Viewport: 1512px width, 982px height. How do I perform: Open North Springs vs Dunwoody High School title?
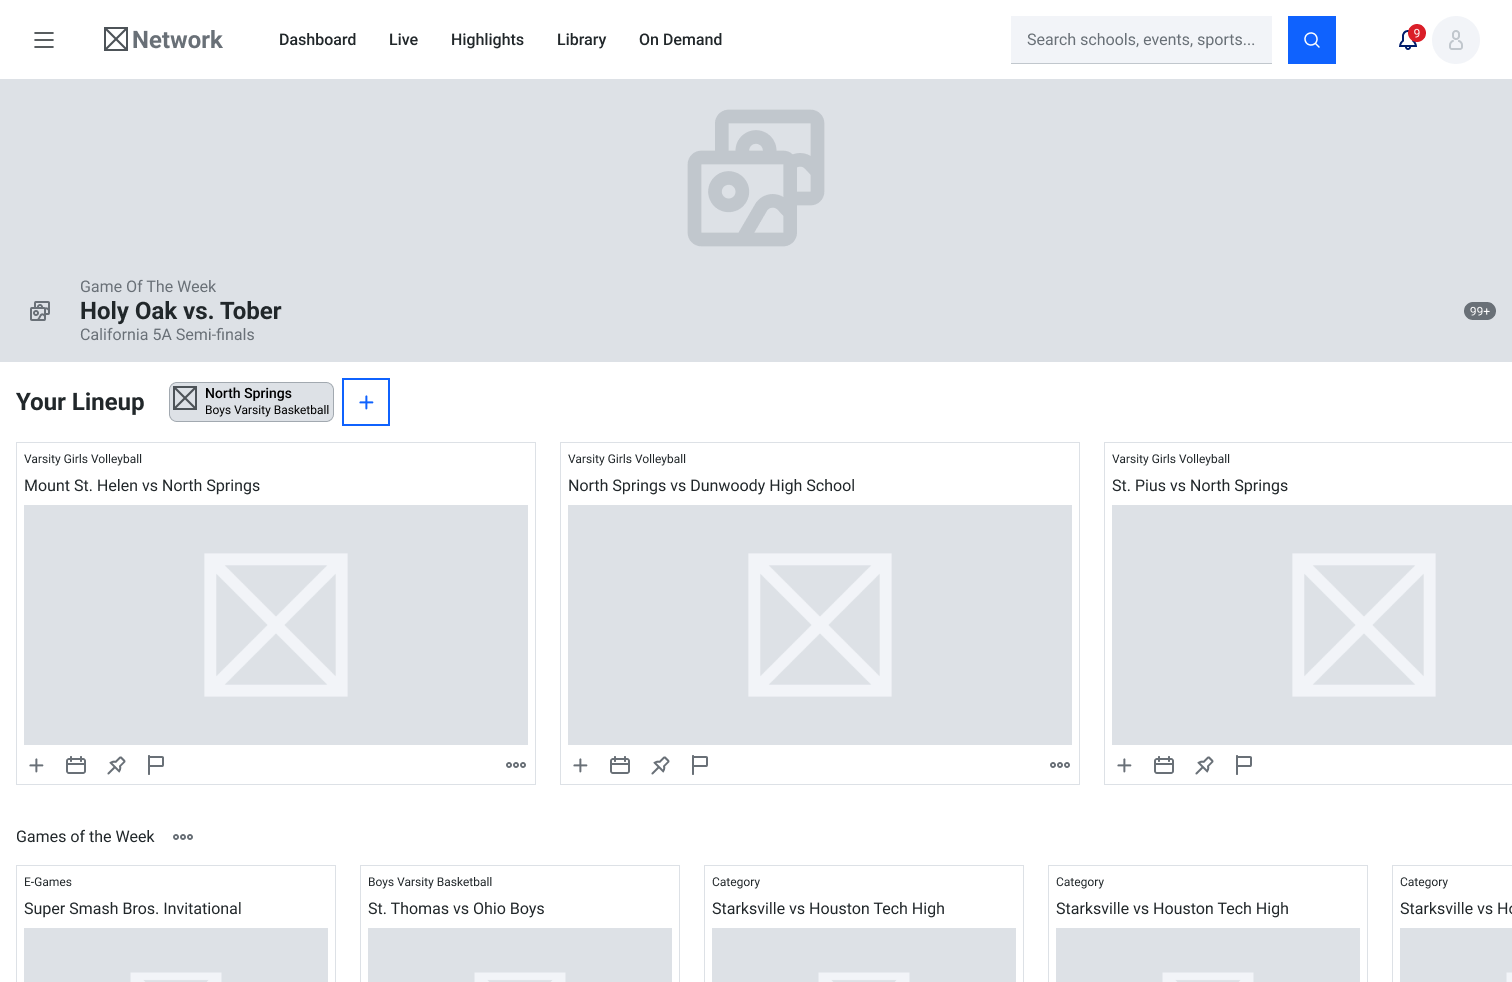pos(711,486)
